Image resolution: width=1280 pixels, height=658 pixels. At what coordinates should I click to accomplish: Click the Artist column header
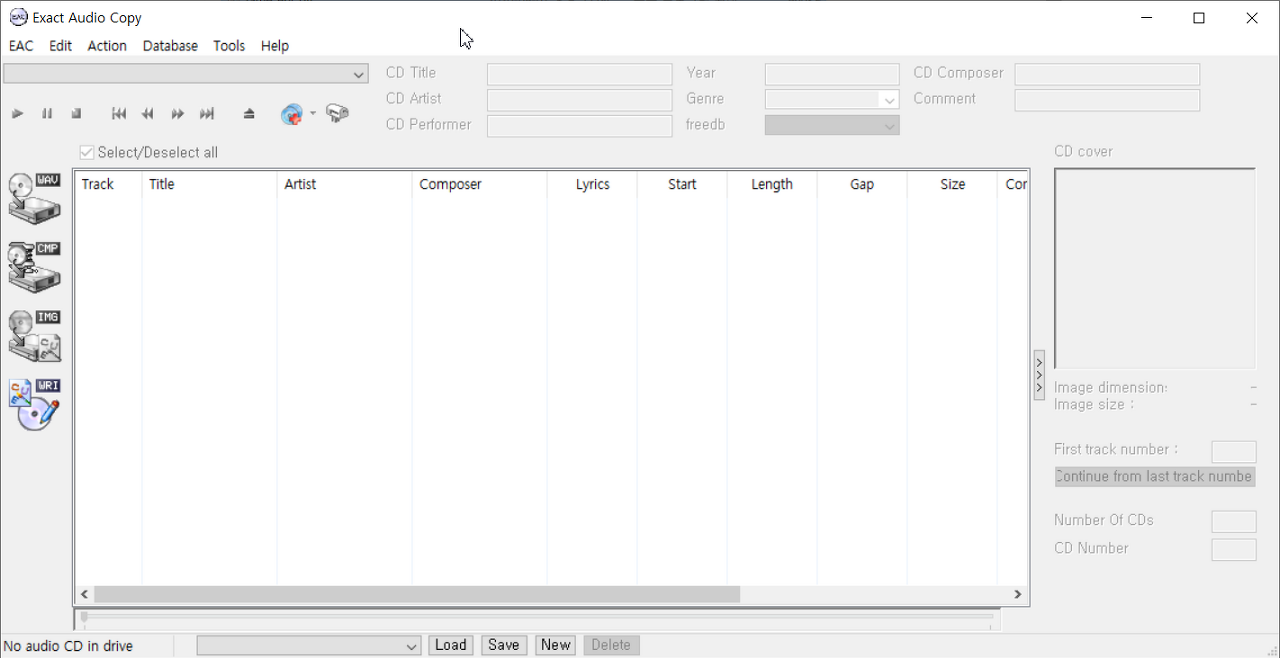[344, 184]
